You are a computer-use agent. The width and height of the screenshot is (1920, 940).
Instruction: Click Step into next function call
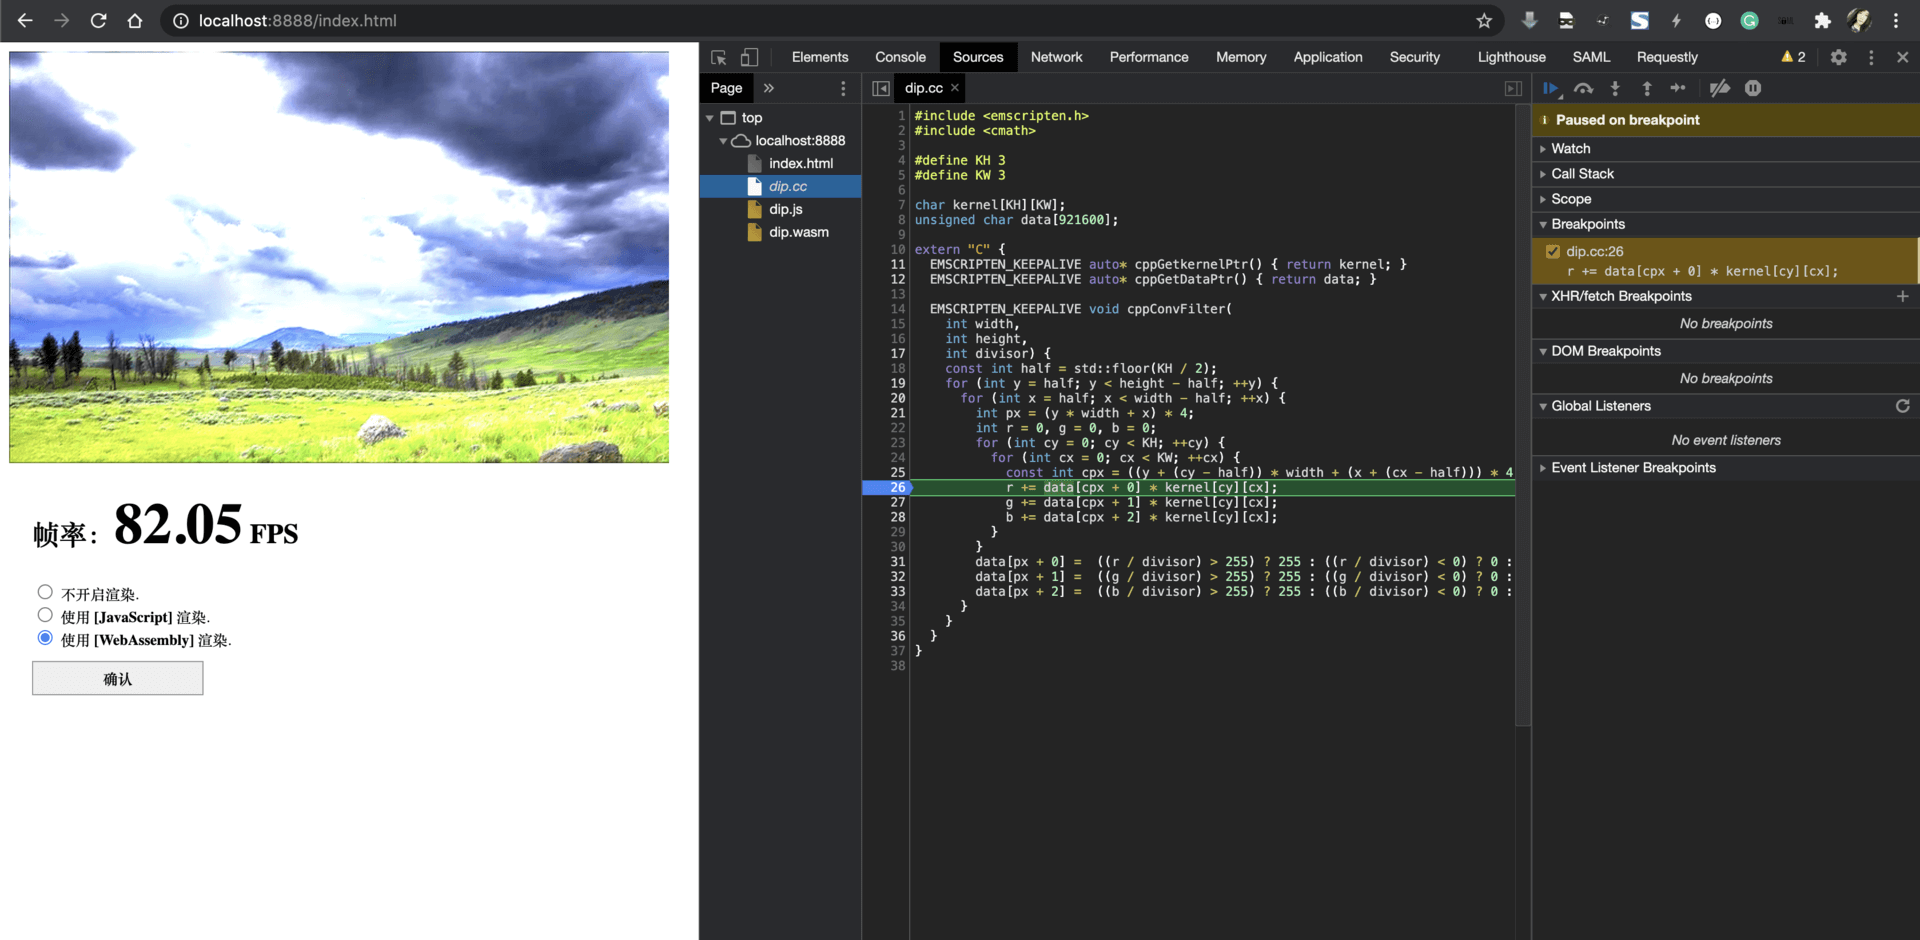(x=1615, y=88)
